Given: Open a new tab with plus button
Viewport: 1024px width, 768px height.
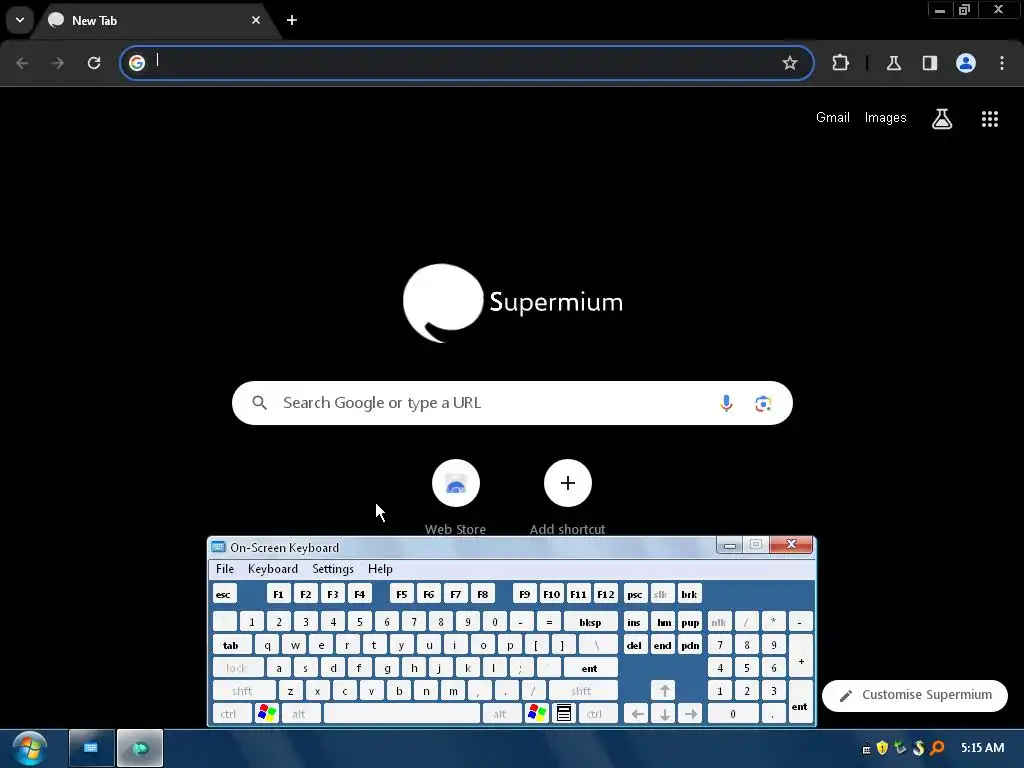Looking at the screenshot, I should 292,20.
